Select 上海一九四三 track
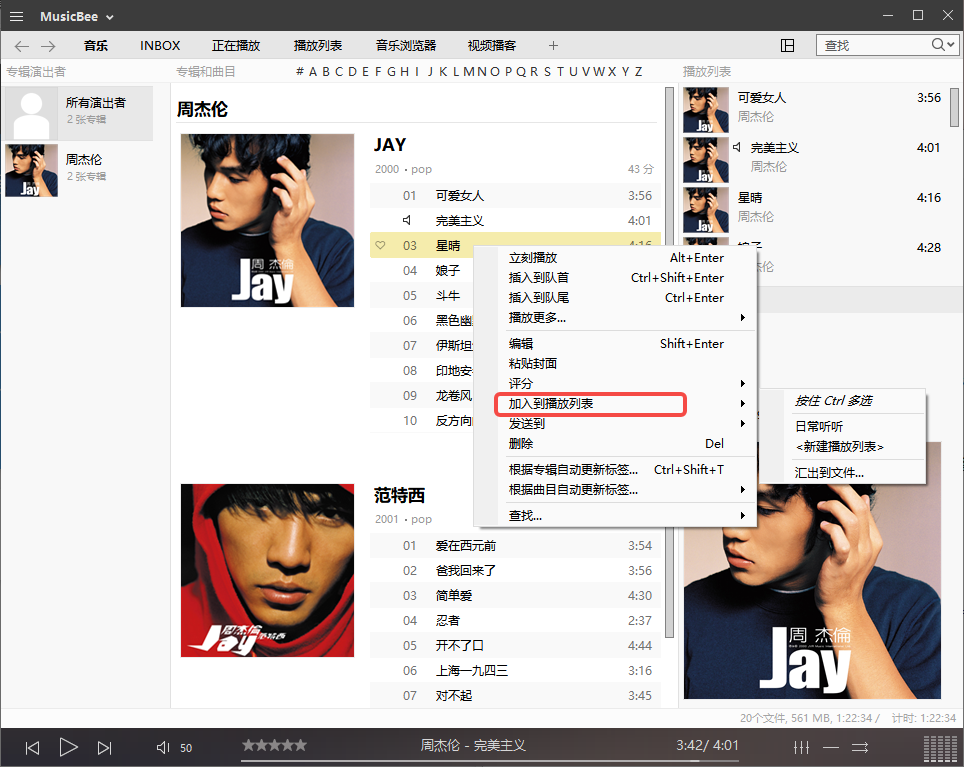 [515, 671]
